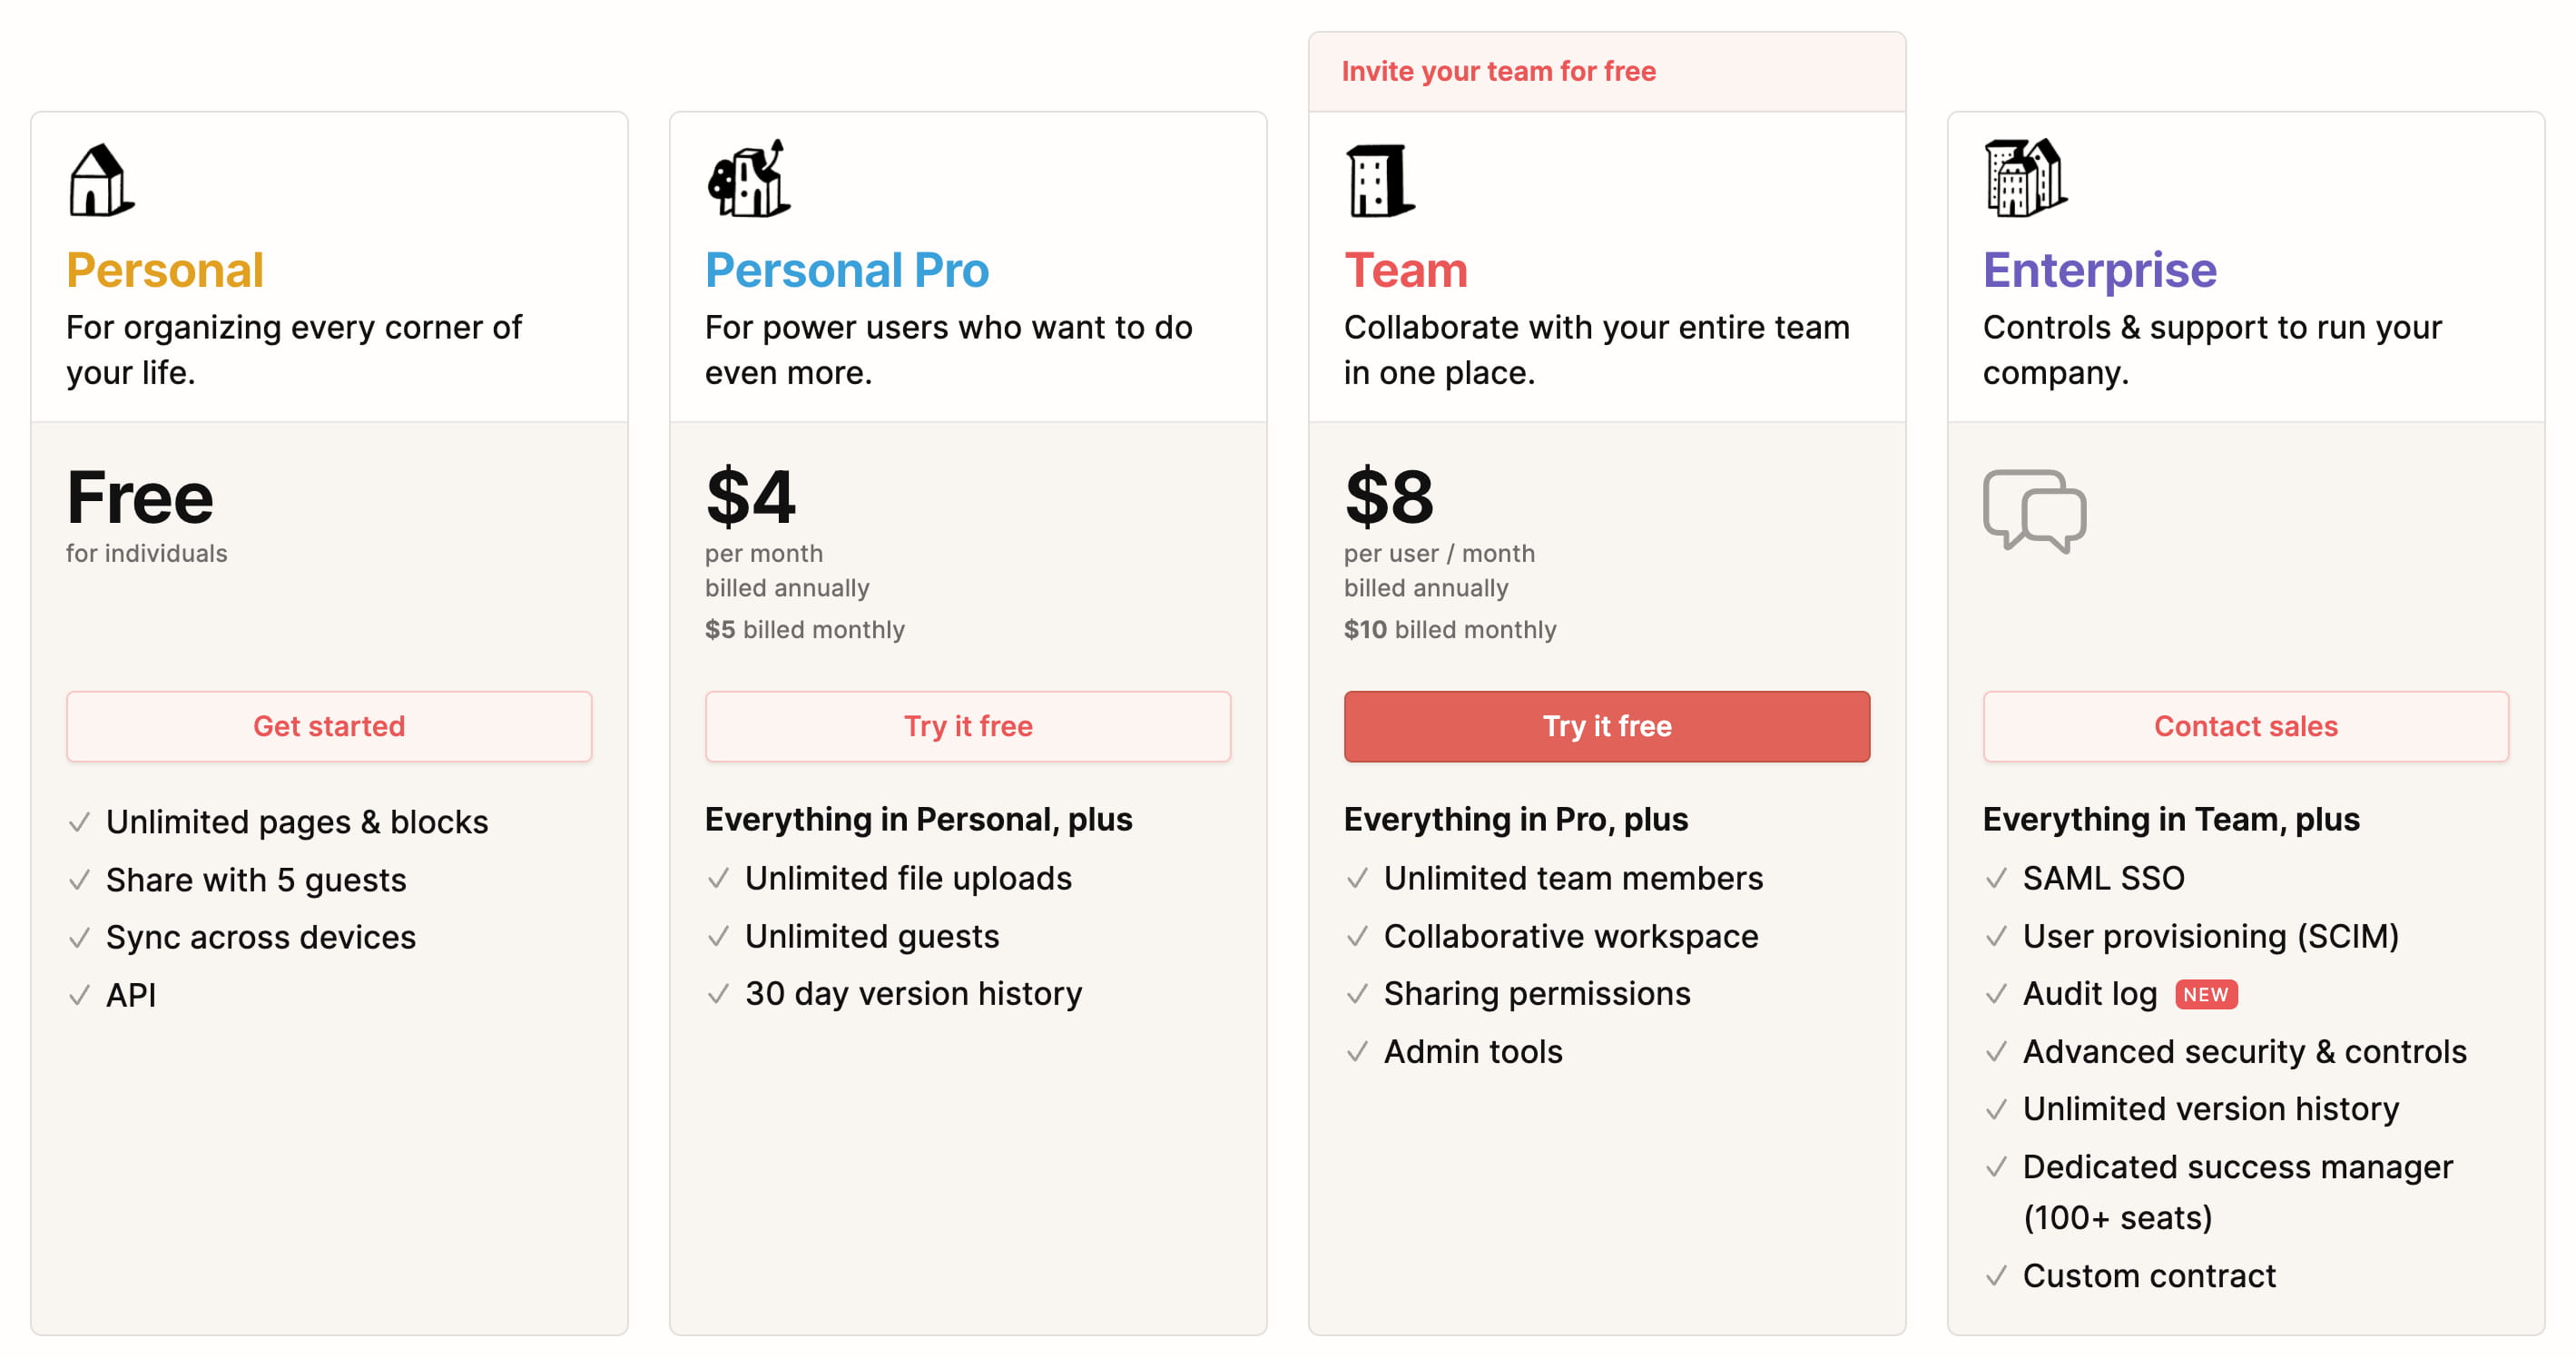
Task: Select the Enterprise plan heading
Action: pyautogui.click(x=2099, y=270)
